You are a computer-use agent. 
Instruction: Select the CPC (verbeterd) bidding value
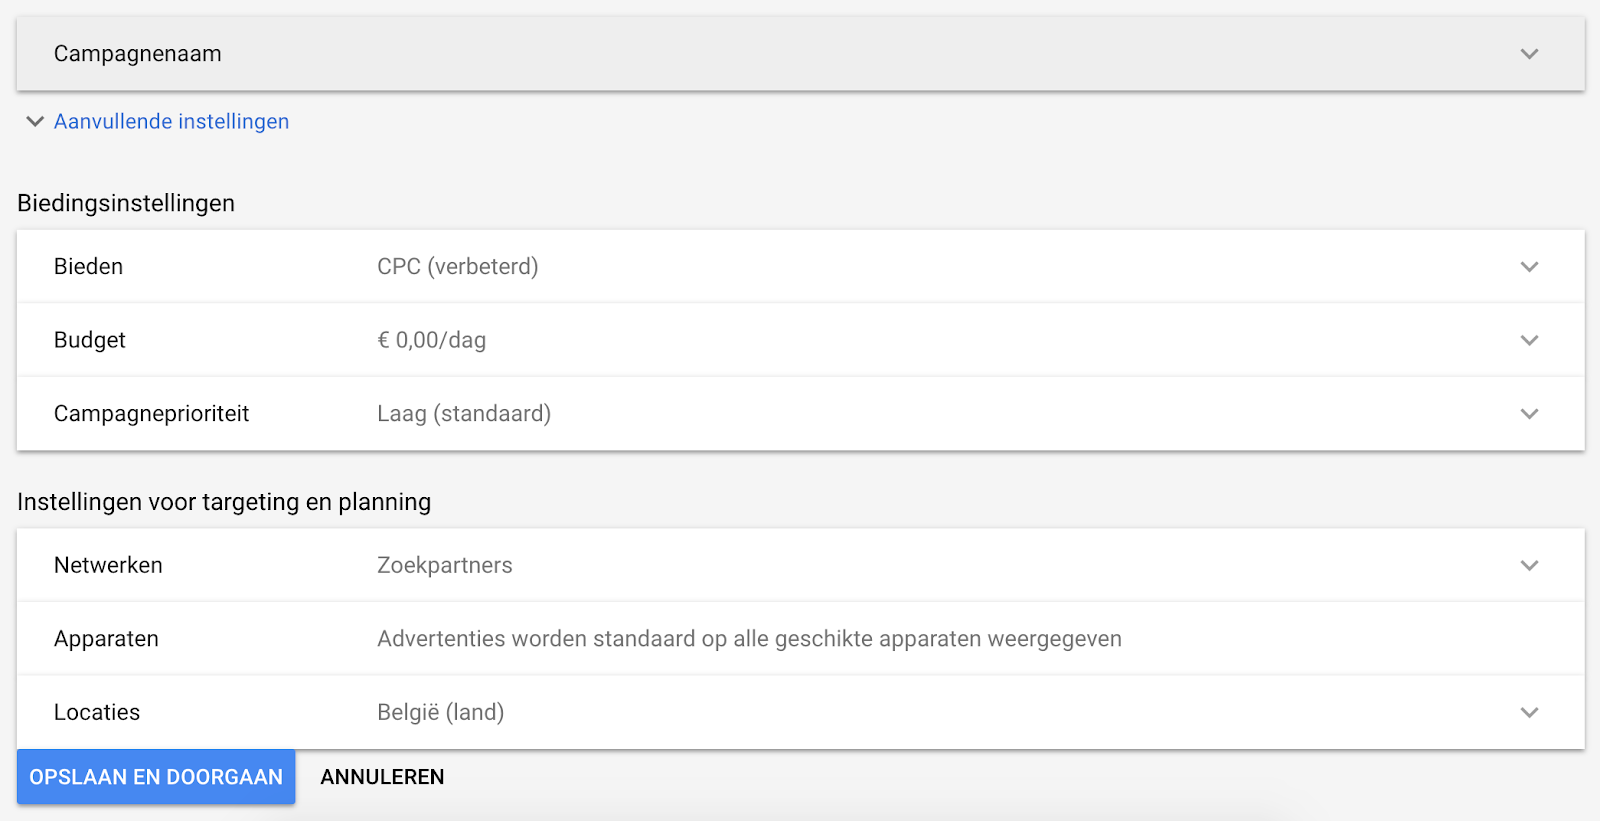[457, 266]
